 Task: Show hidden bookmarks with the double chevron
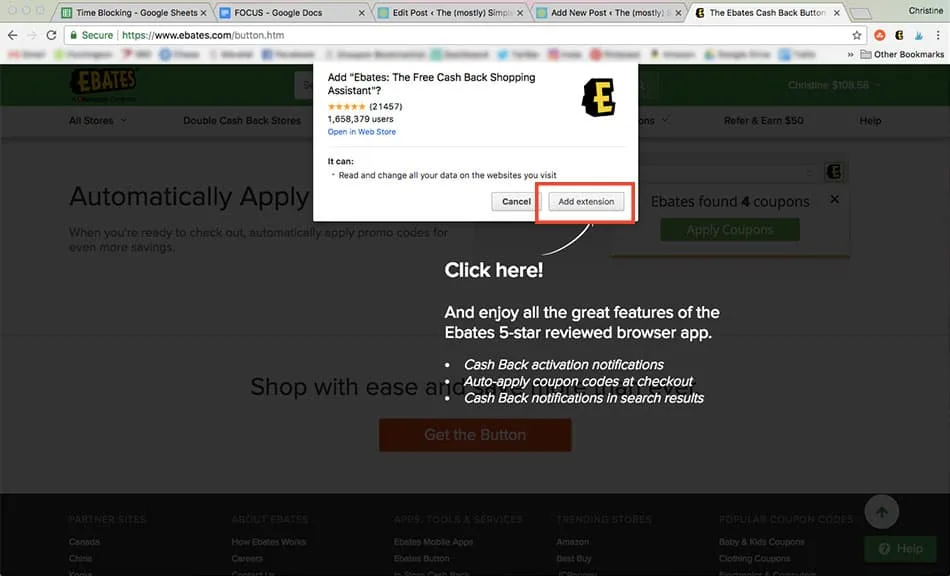pos(850,55)
